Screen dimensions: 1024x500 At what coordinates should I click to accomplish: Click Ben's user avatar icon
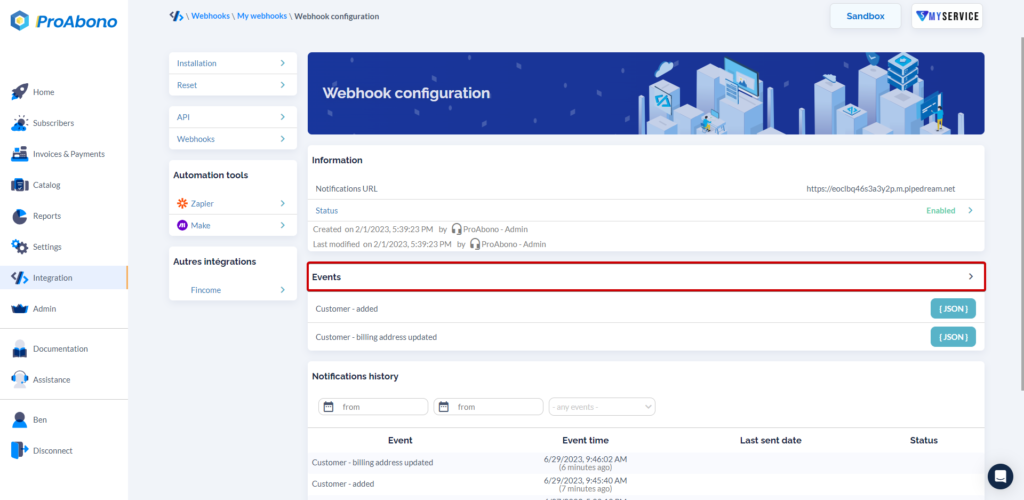coord(20,420)
